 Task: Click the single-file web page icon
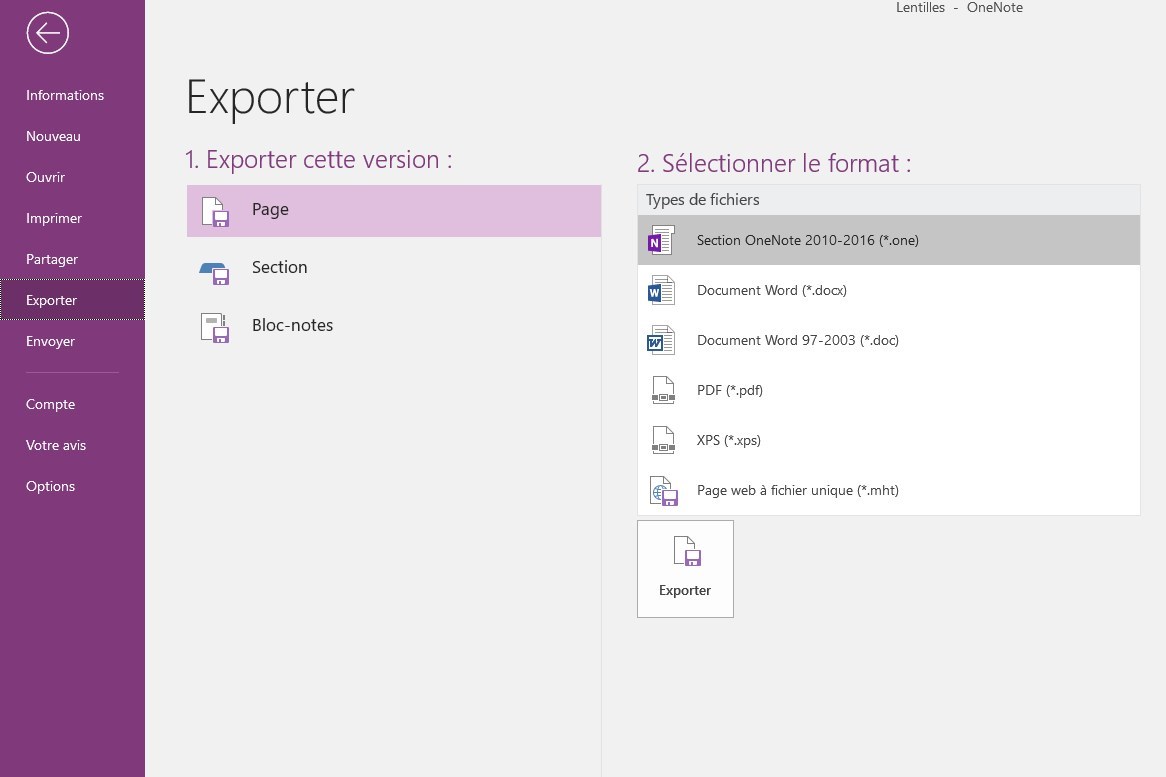point(663,491)
